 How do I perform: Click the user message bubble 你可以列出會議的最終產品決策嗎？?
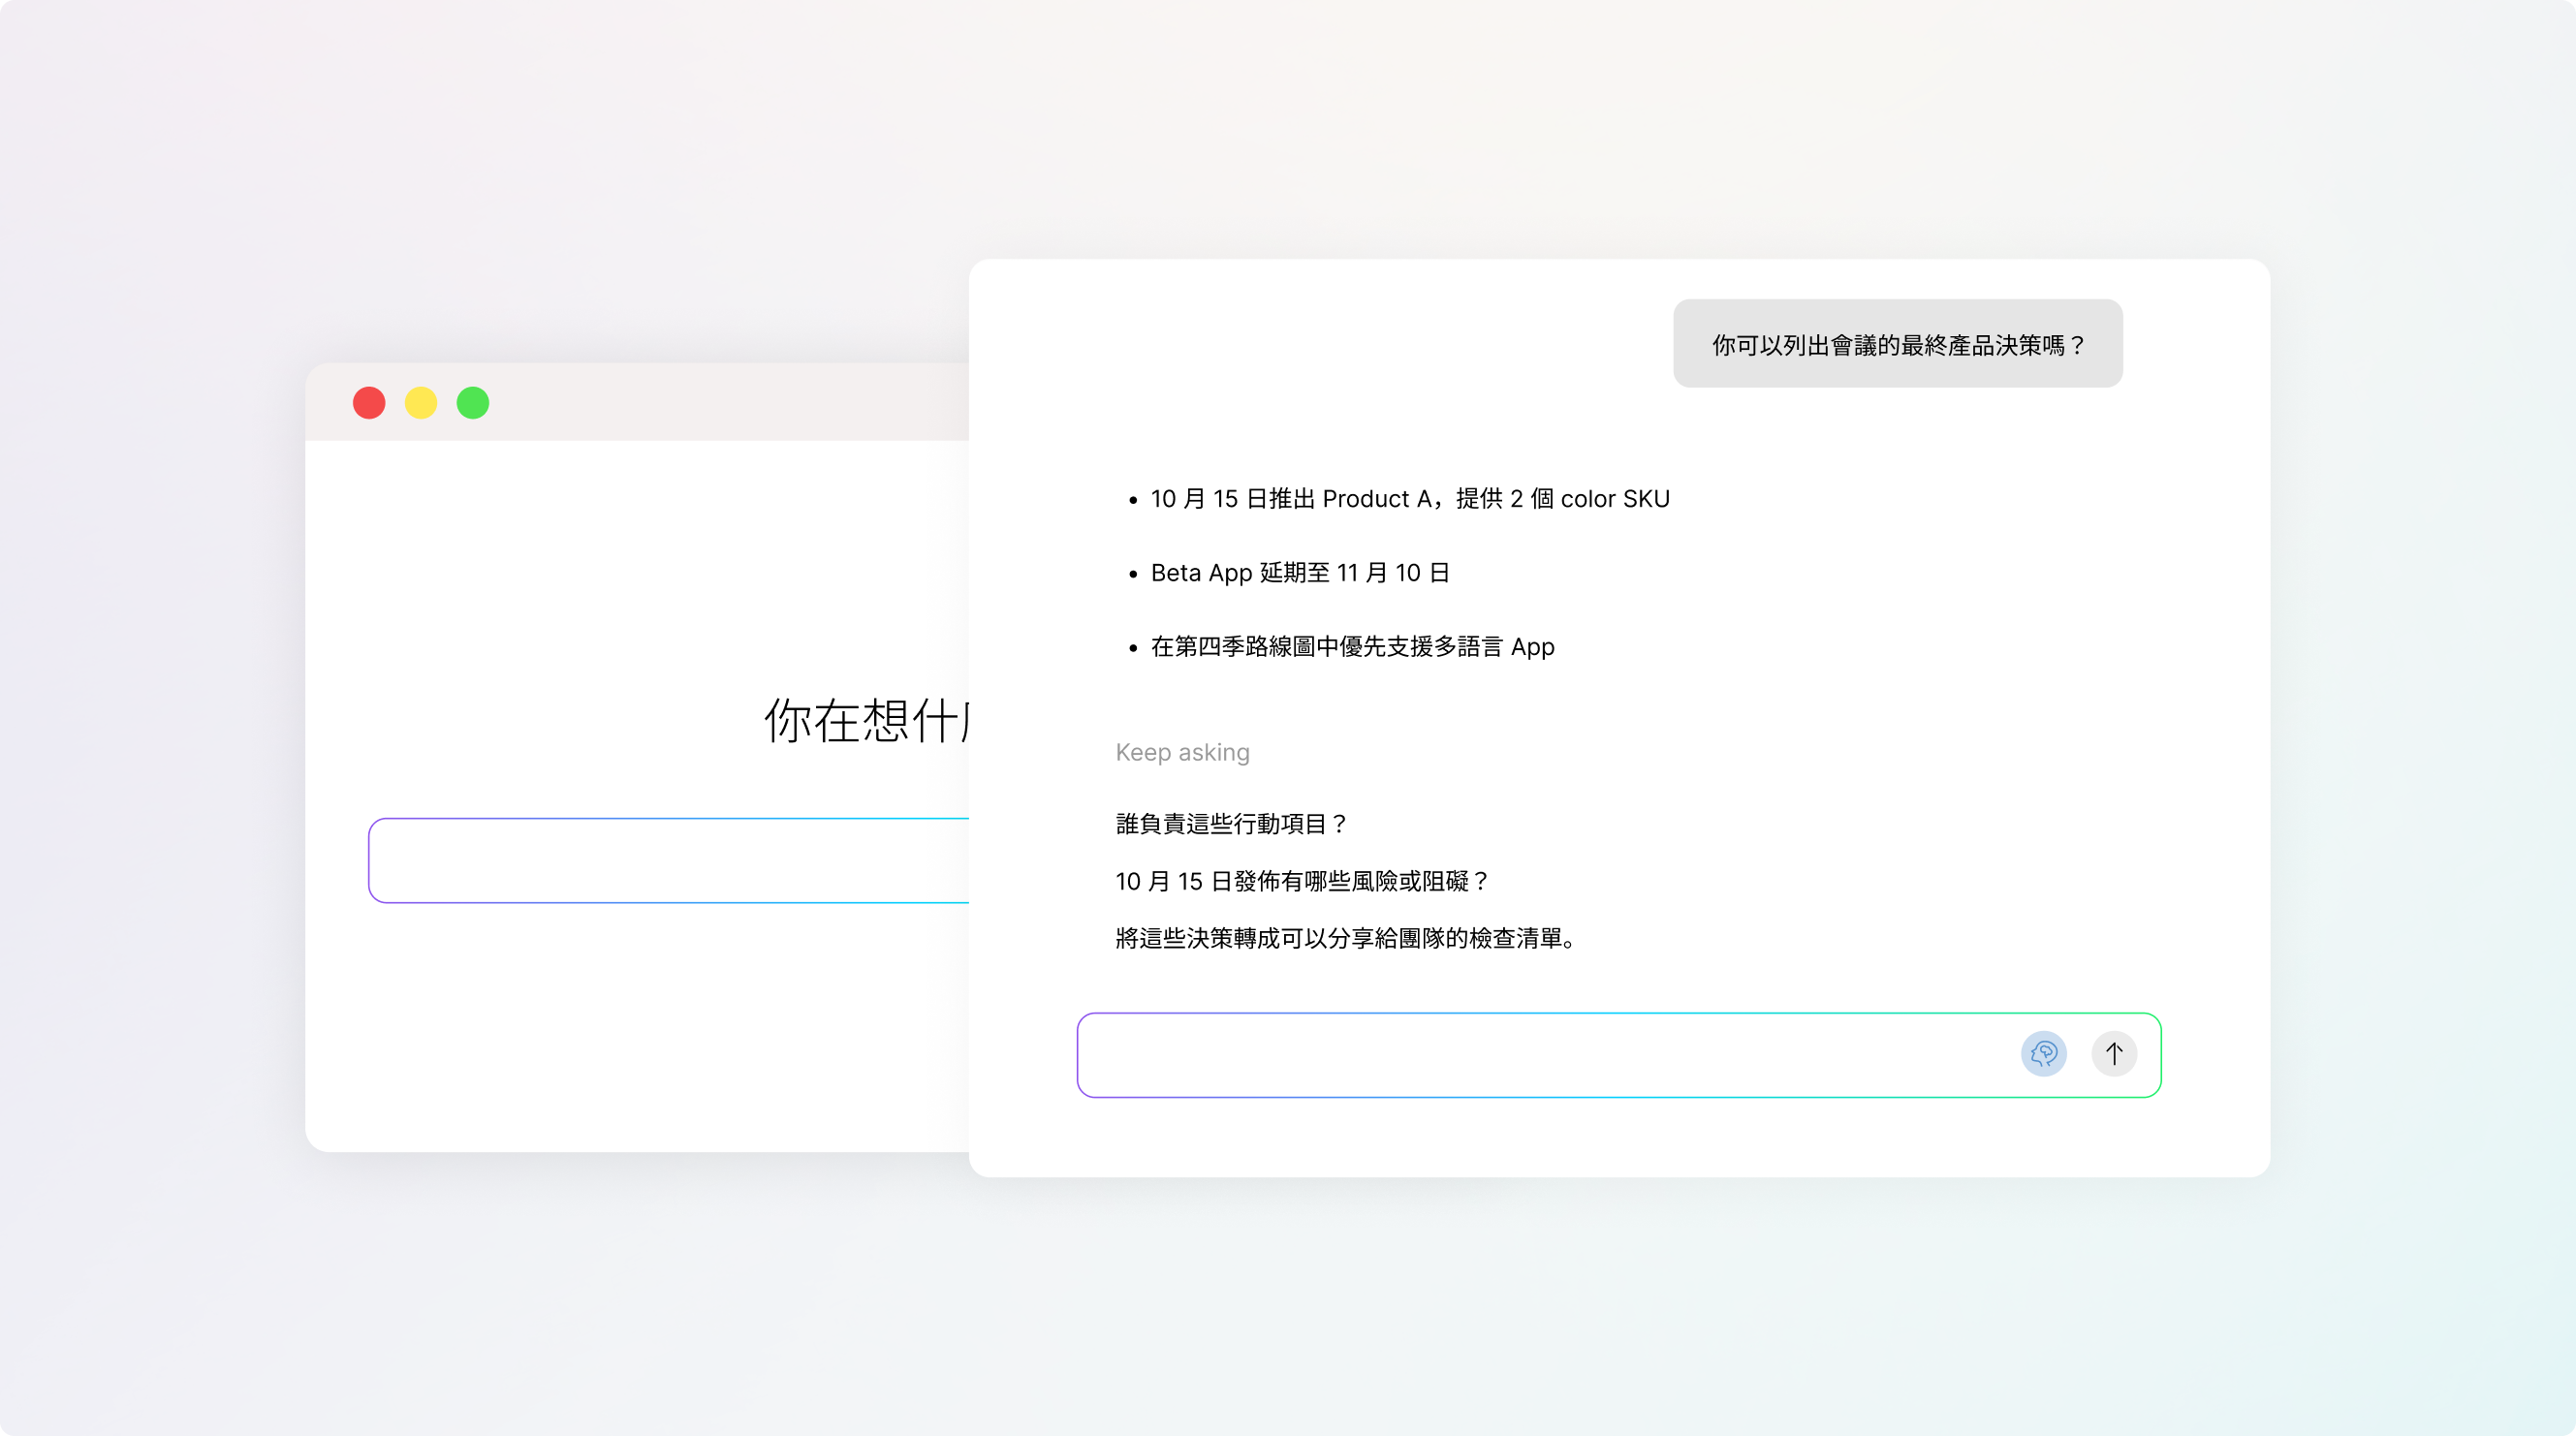[x=1897, y=345]
